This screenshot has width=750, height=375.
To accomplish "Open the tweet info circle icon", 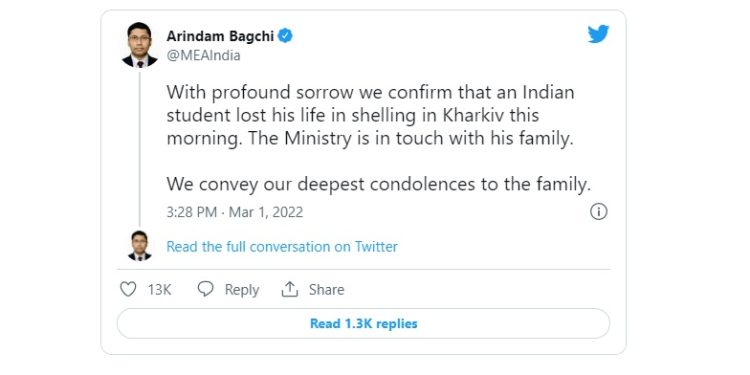I will (598, 211).
